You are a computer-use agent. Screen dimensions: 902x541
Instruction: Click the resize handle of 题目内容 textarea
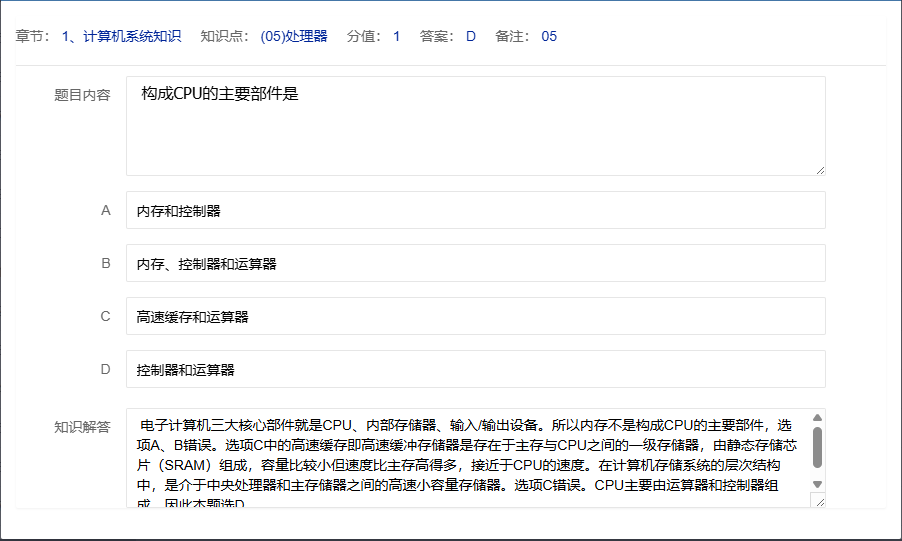pyautogui.click(x=819, y=170)
